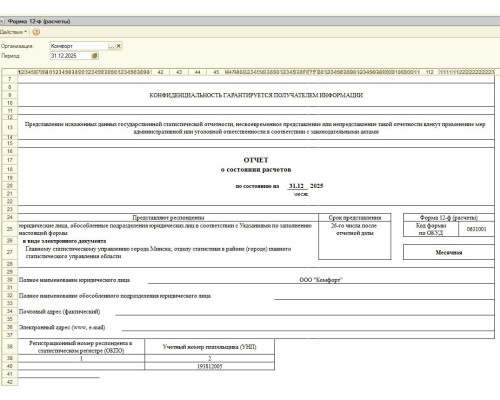Click column number '2' cell under УНП
This screenshot has height=400, width=500.
tap(210, 359)
